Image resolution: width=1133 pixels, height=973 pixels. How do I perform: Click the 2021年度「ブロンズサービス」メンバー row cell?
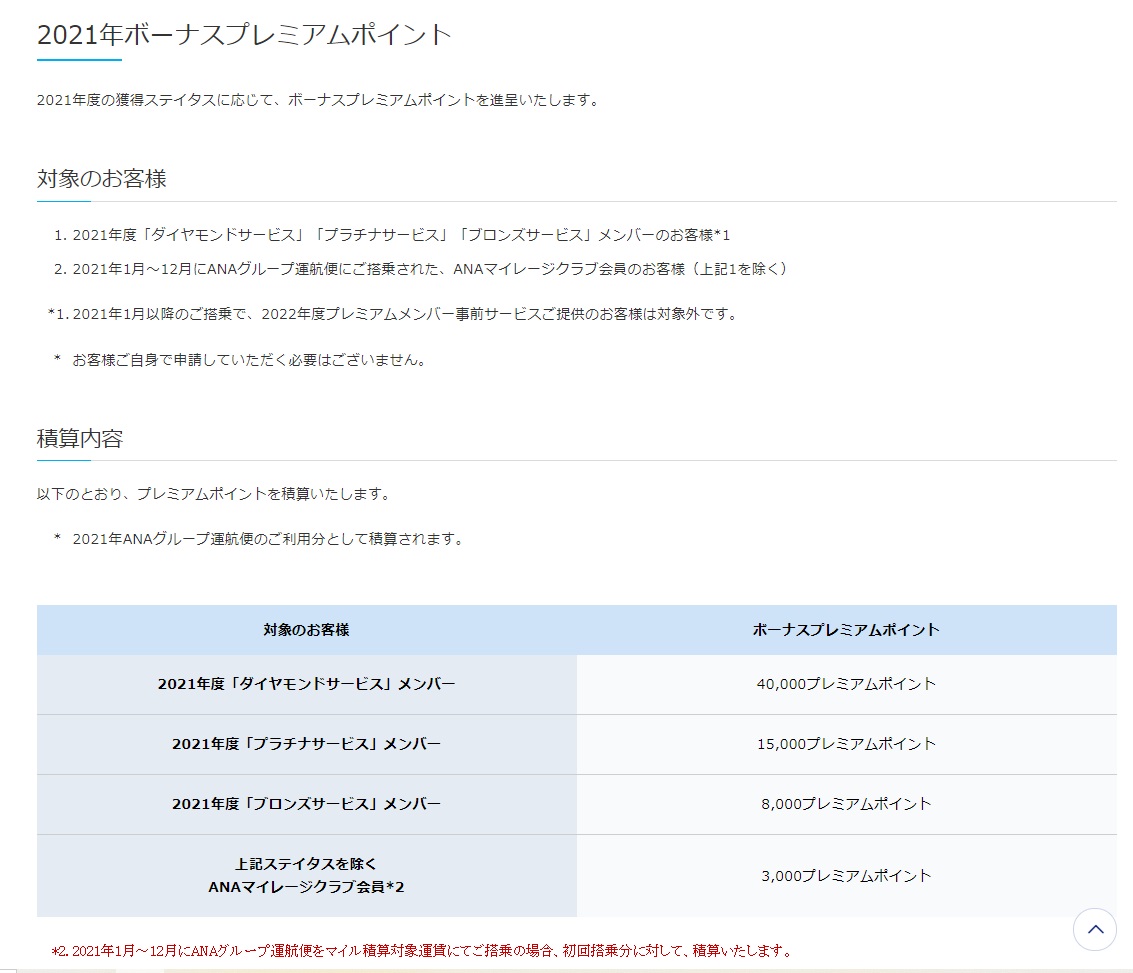(x=306, y=804)
